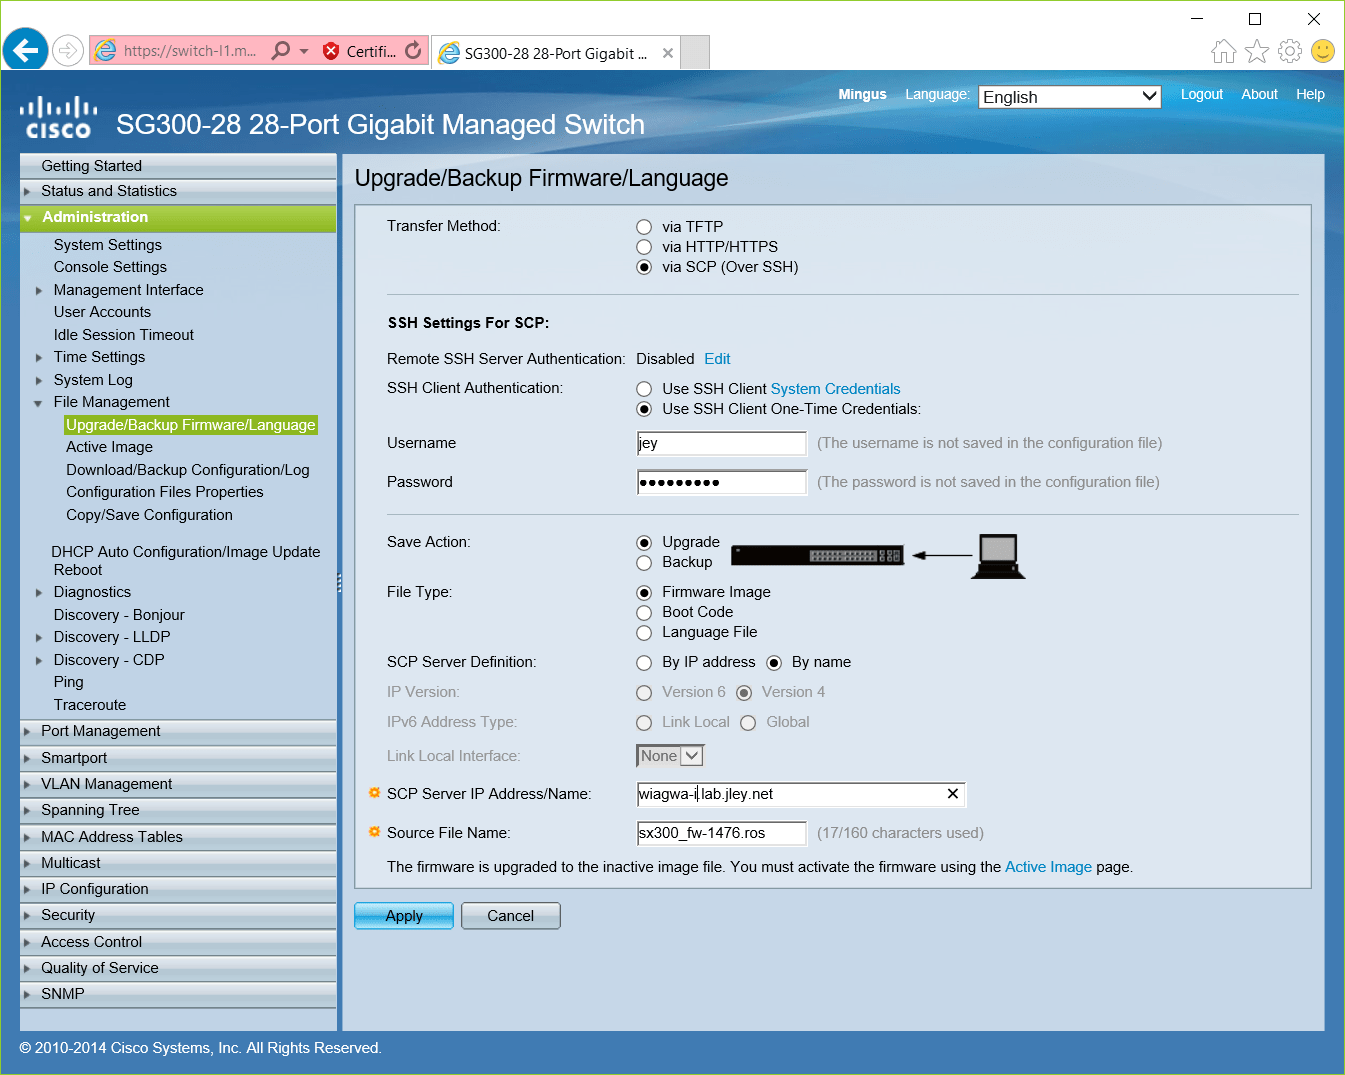Click the address bar search magnifier icon

(281, 50)
